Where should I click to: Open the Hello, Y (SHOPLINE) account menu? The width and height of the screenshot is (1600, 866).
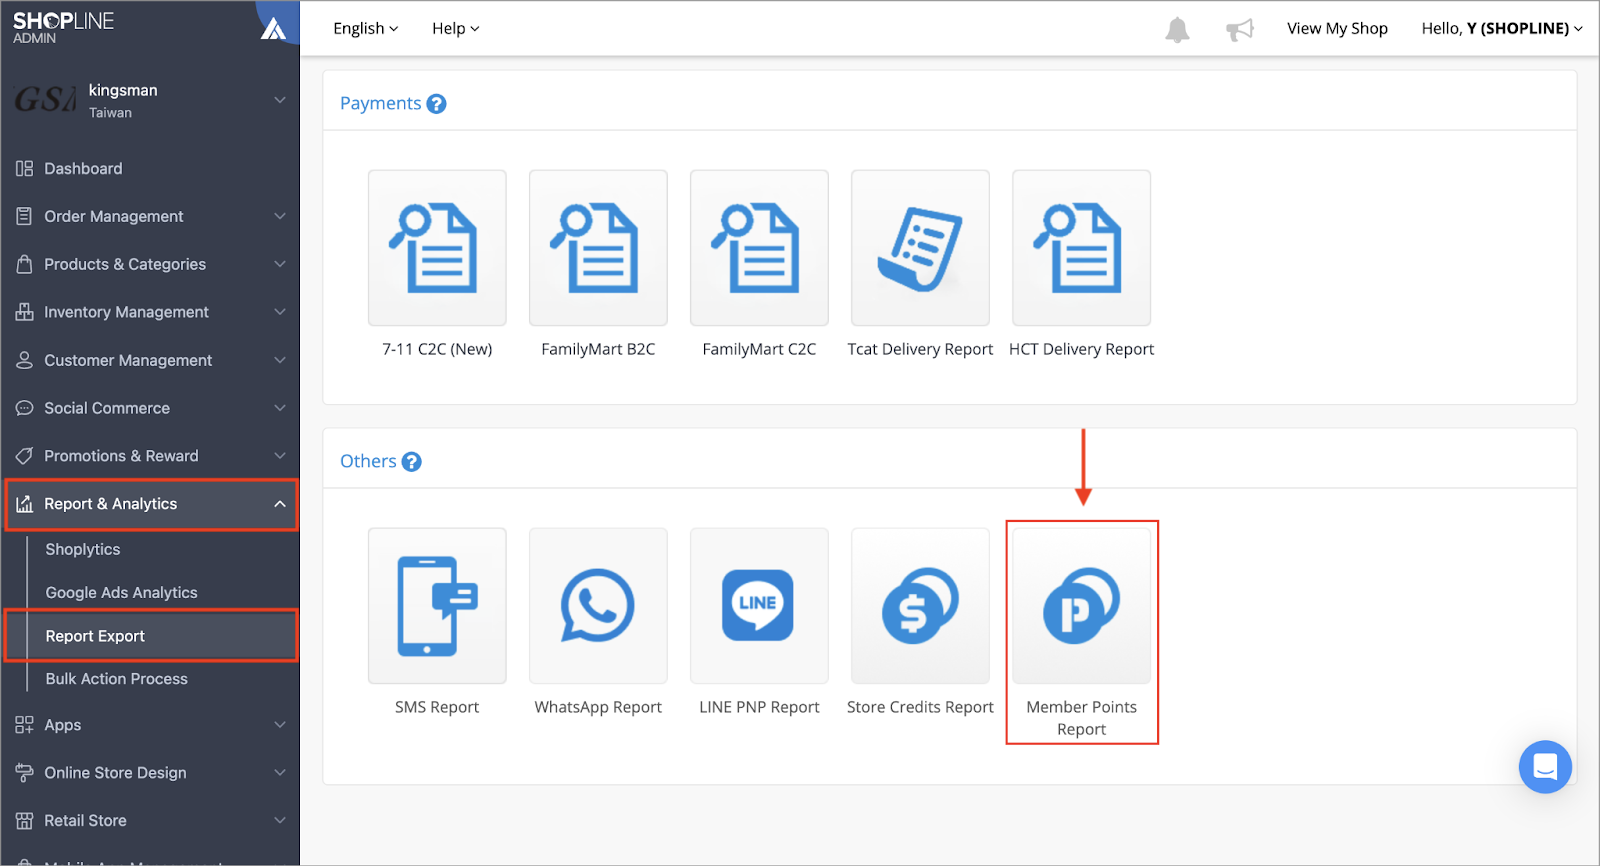[1502, 29]
